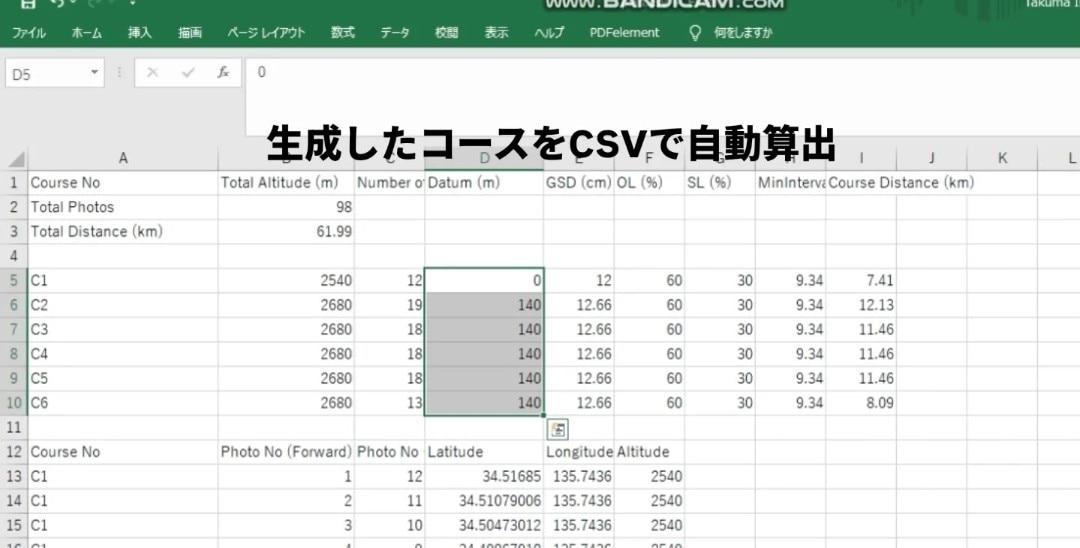Click cell 'GSD (cm)'
The height and width of the screenshot is (548, 1080).
coord(579,183)
